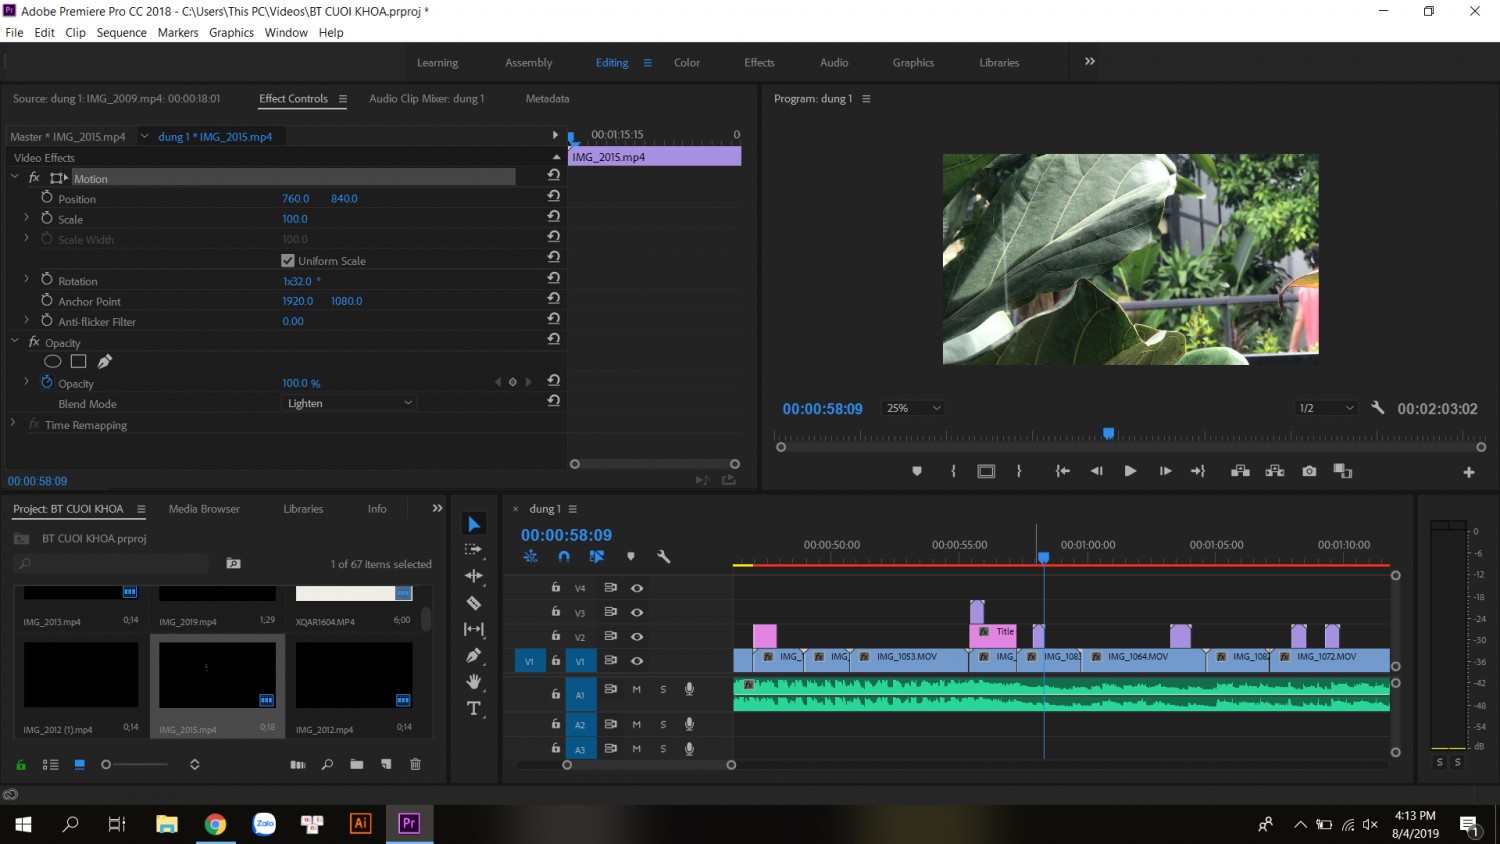
Task: Click the Play button in Program Monitor
Action: 1130,471
